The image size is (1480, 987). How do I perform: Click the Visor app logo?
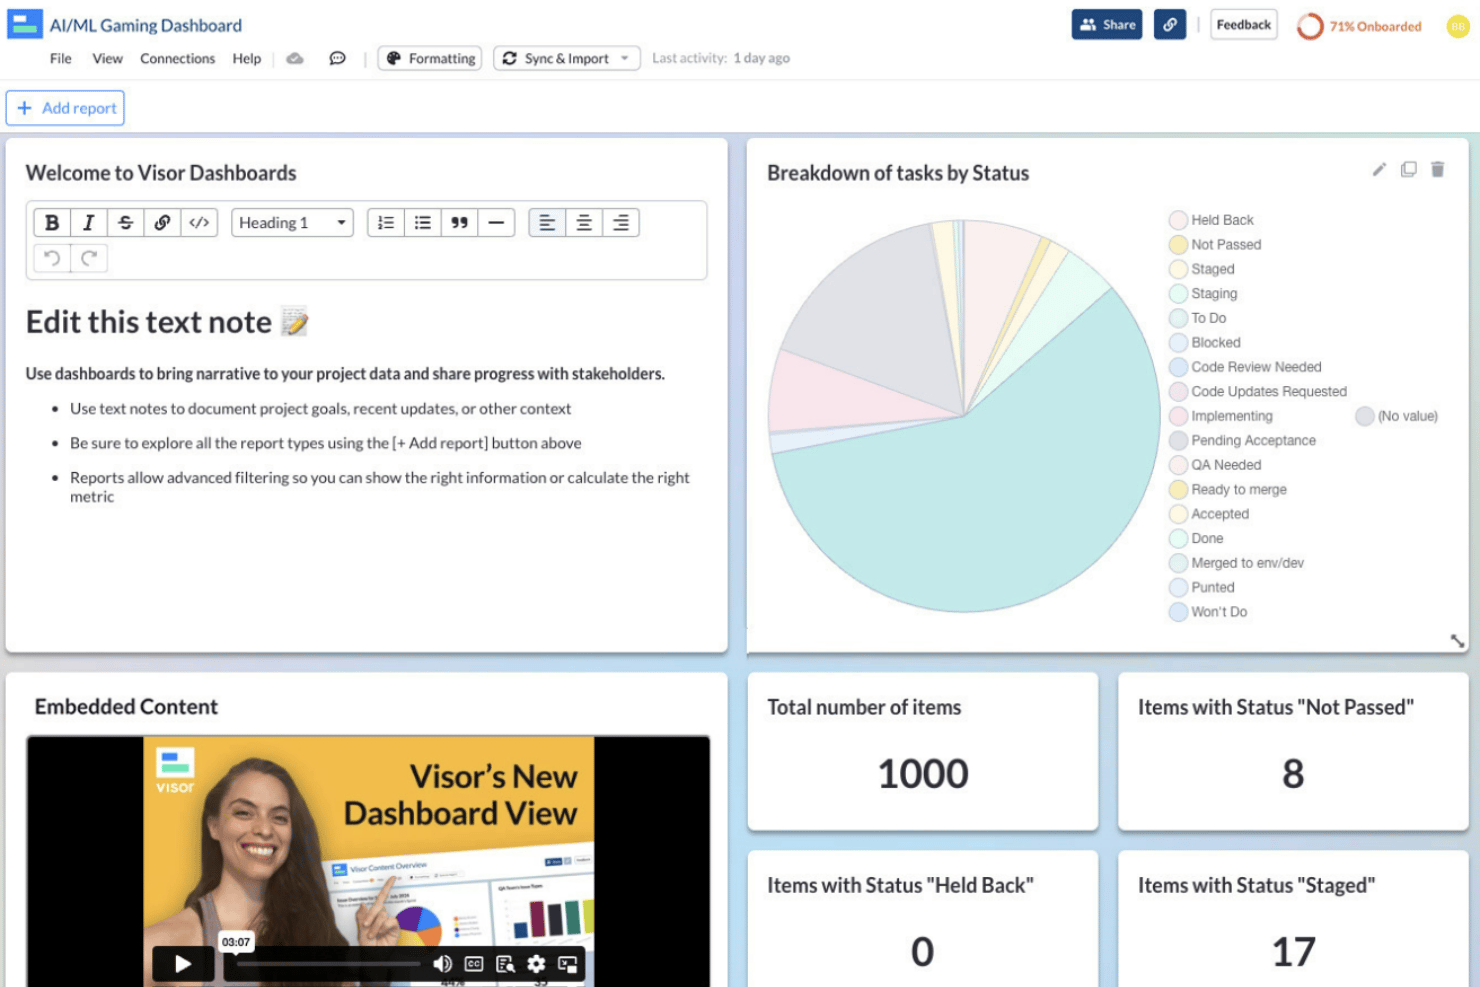(x=25, y=24)
